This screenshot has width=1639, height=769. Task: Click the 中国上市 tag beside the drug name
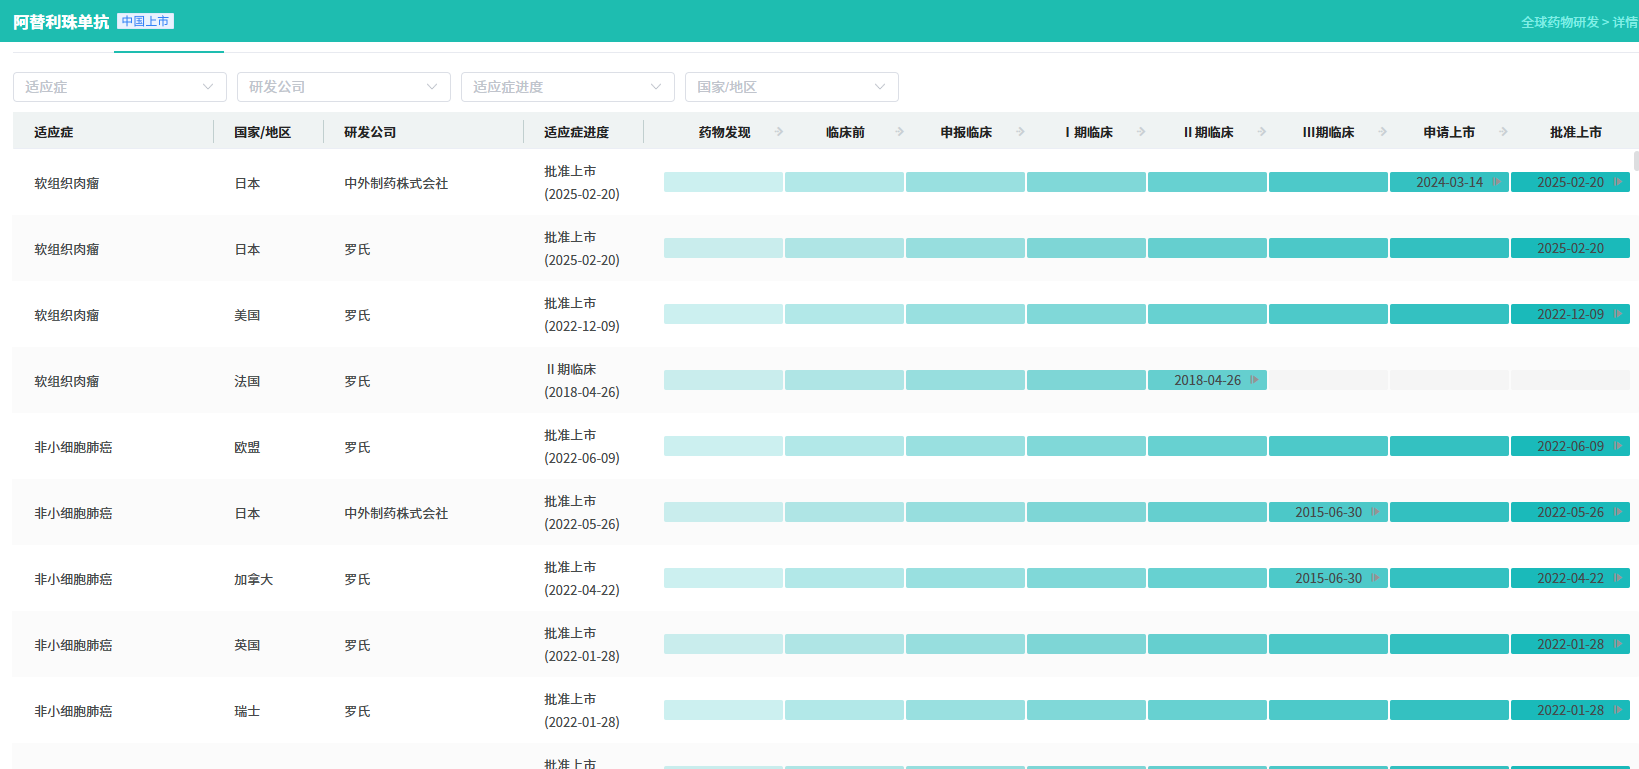coord(146,21)
